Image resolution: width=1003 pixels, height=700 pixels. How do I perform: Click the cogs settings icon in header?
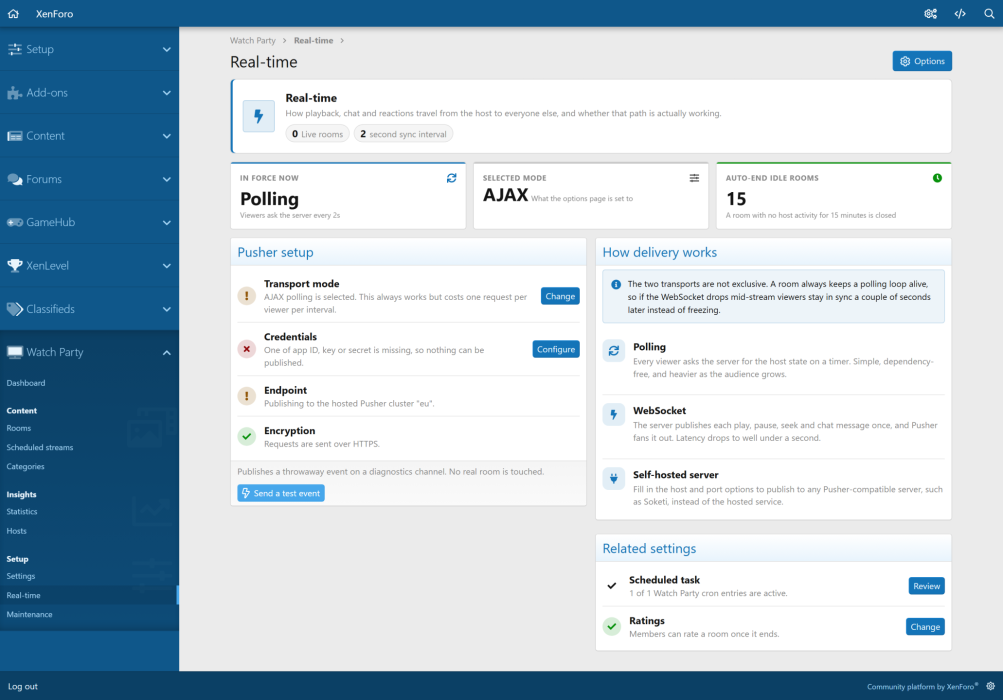pos(930,13)
